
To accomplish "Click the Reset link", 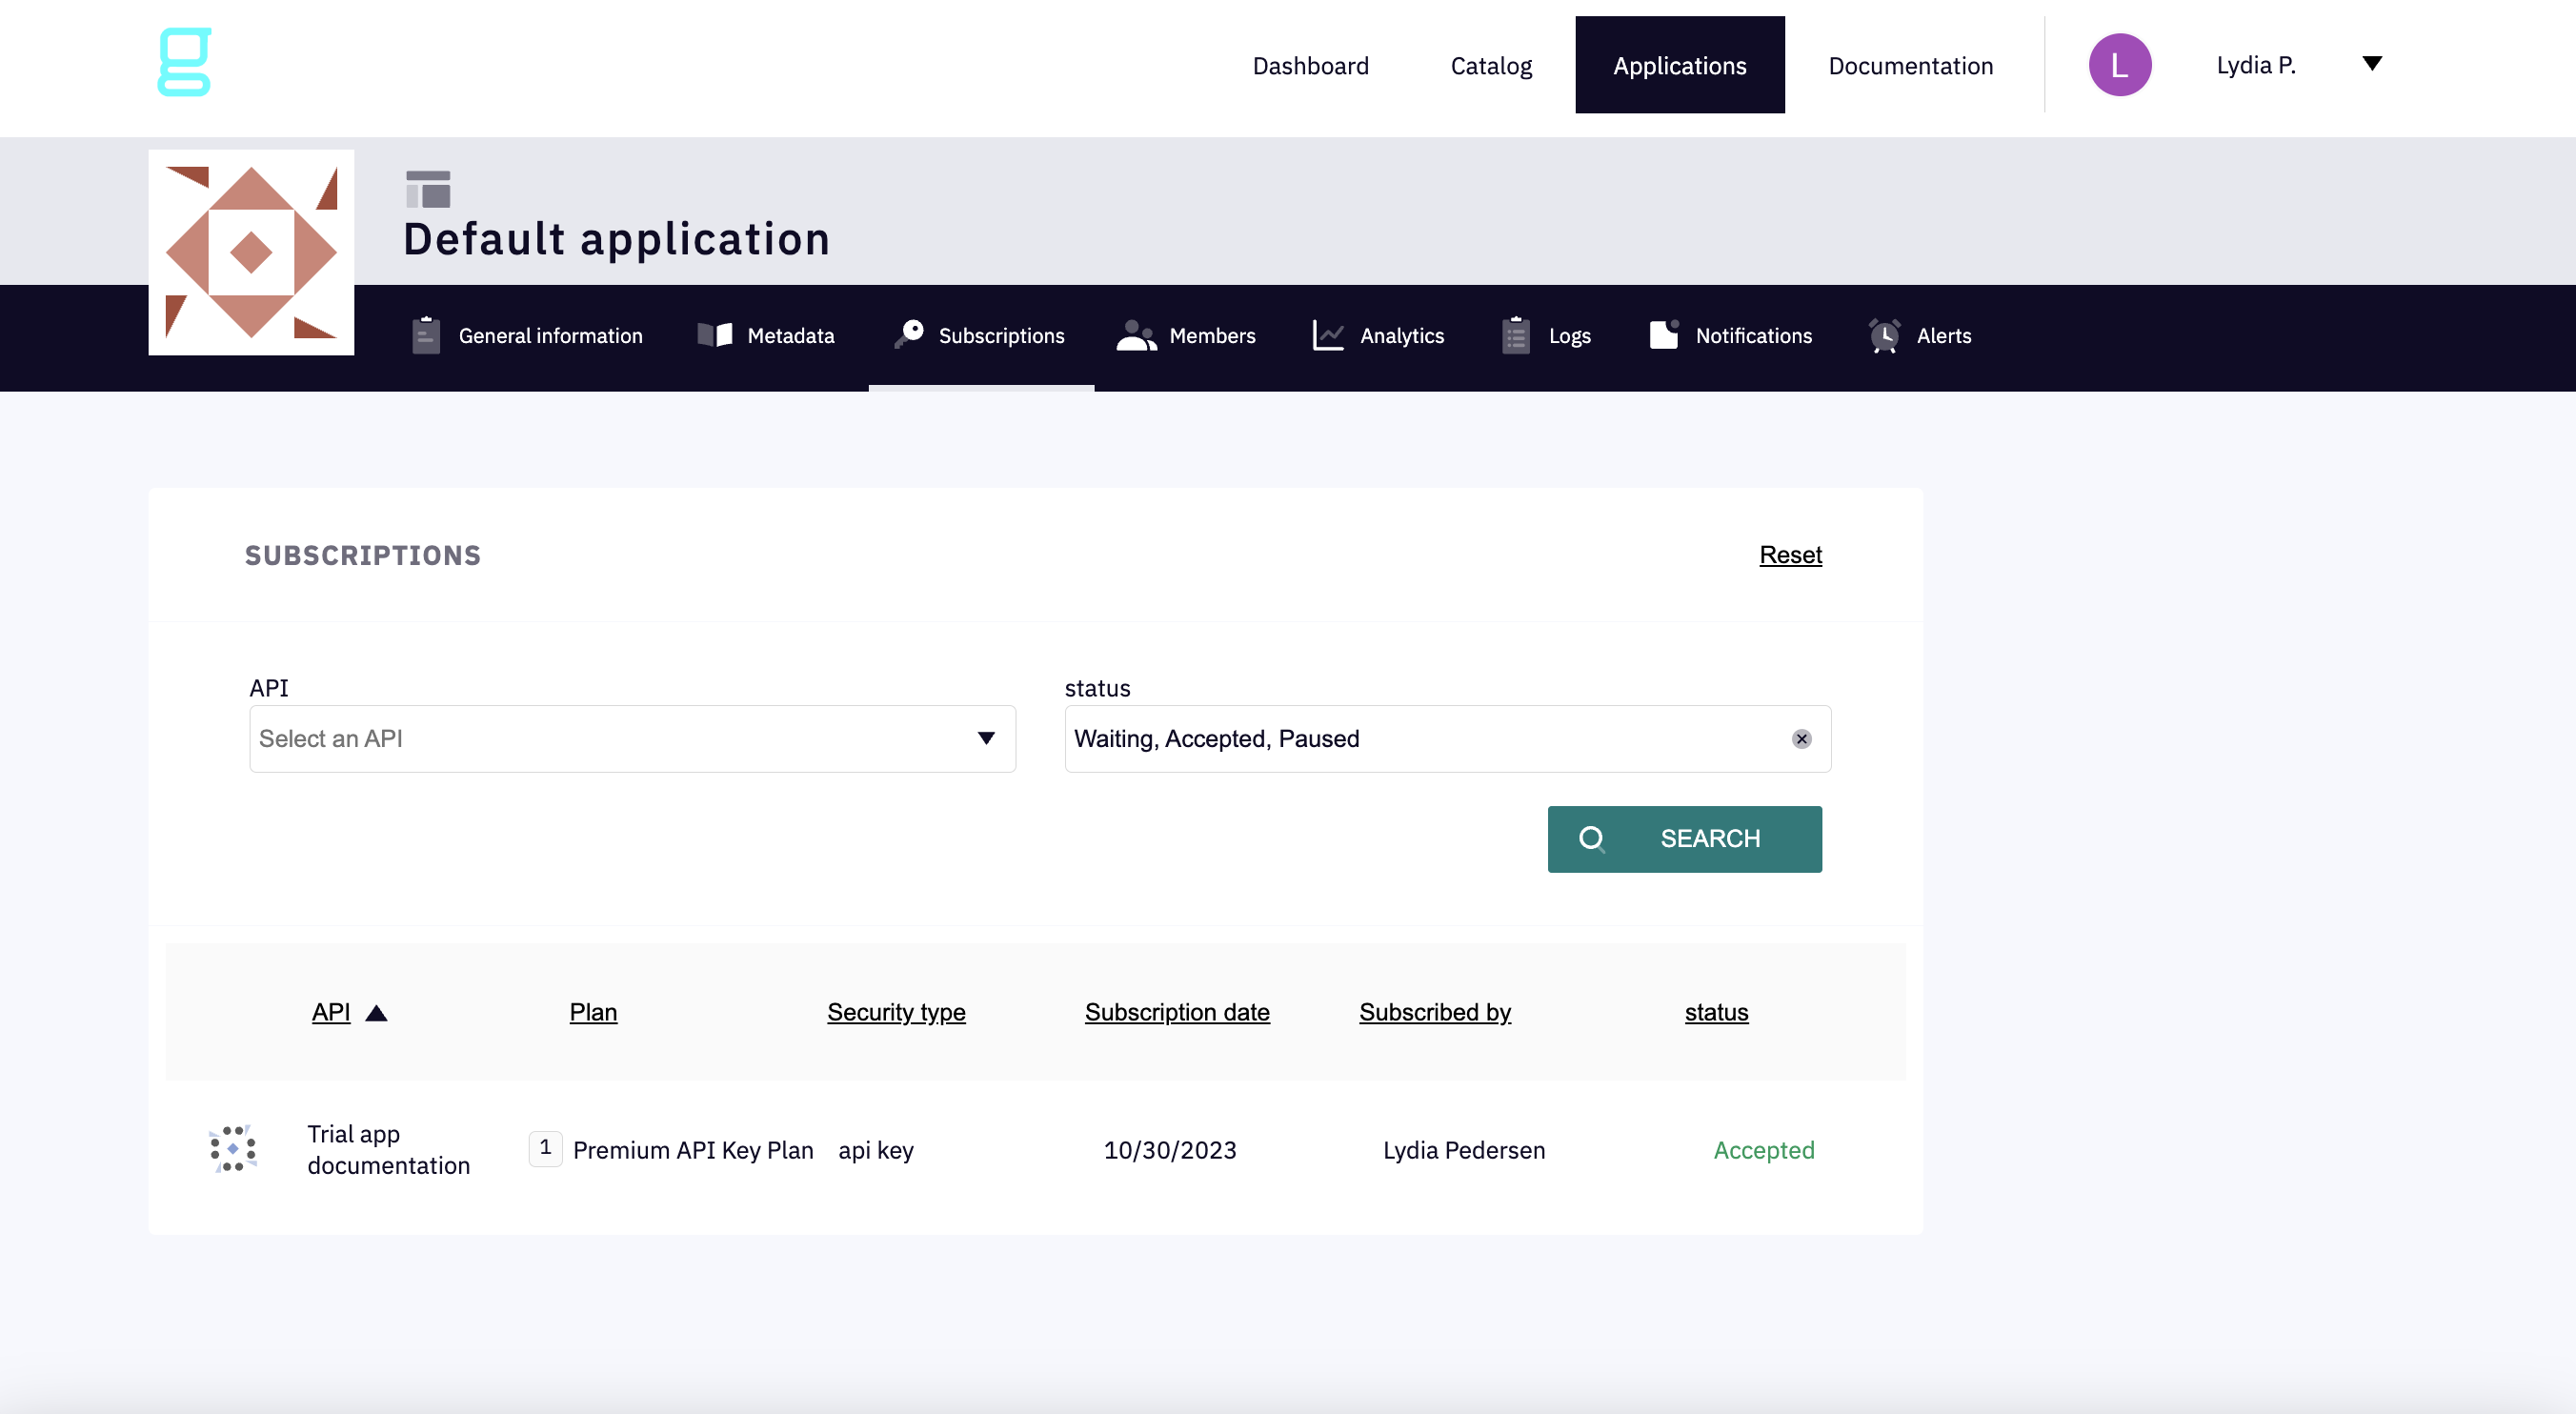I will coord(1790,555).
